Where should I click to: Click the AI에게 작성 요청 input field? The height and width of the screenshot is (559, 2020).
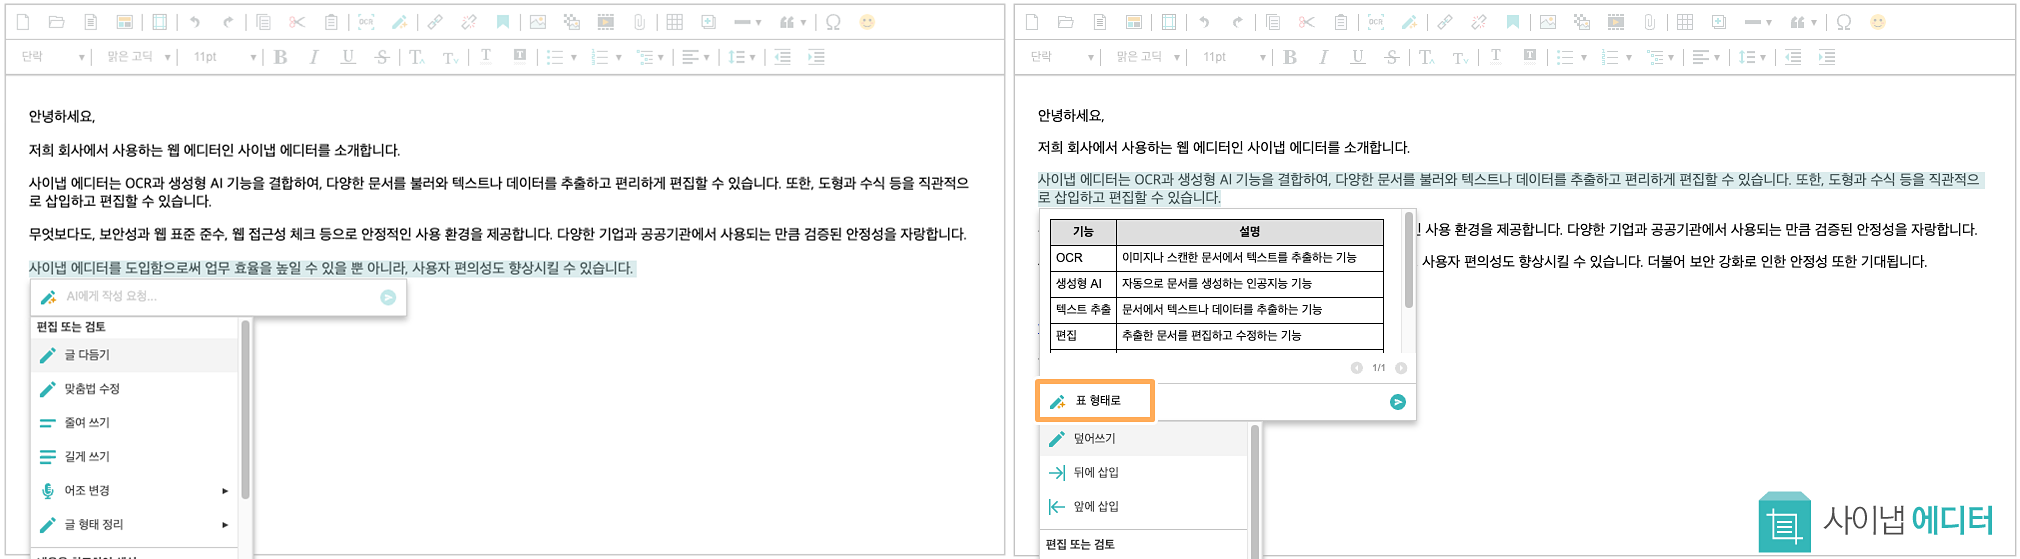pos(218,297)
